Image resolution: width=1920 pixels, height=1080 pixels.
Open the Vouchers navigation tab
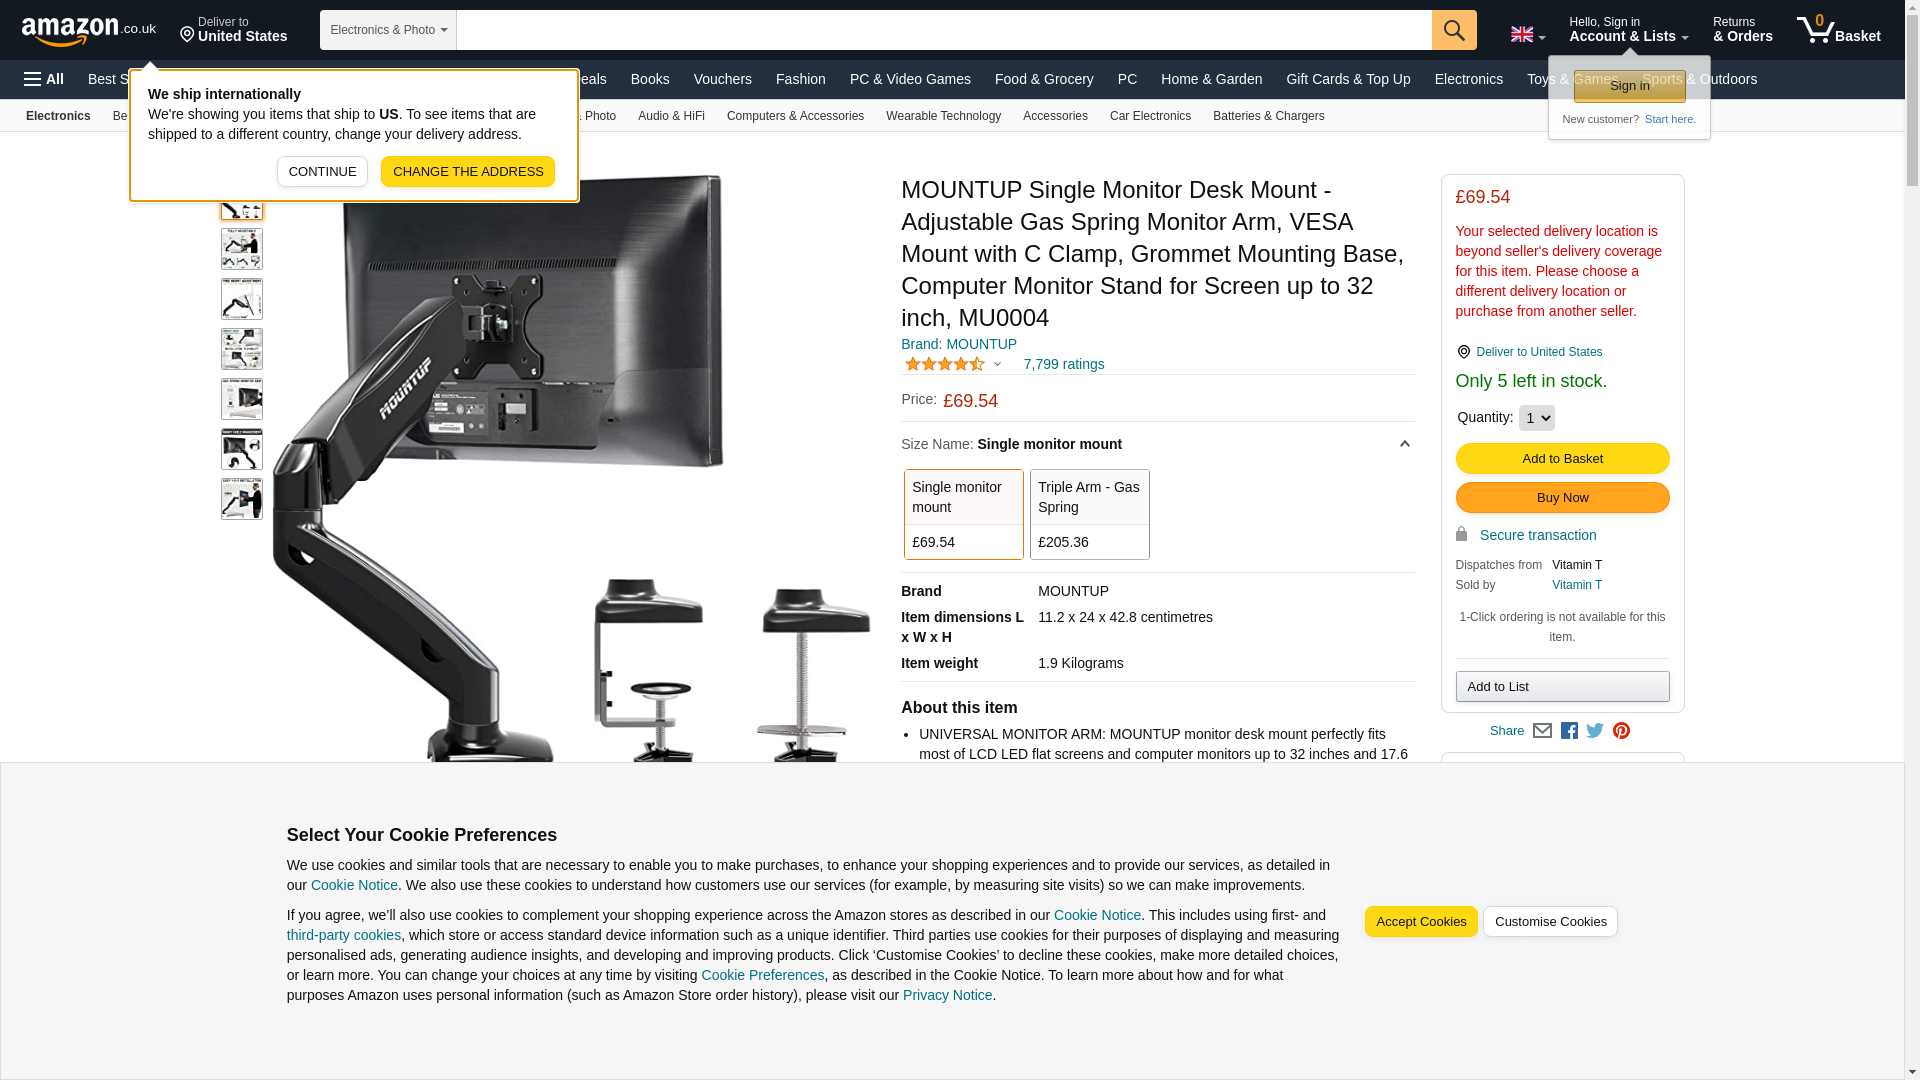tap(722, 79)
